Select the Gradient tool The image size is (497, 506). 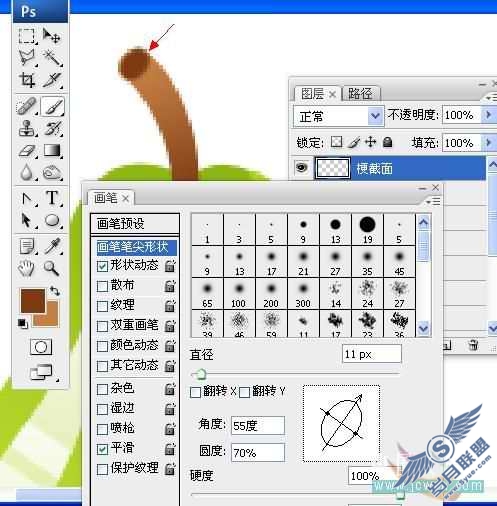pos(52,151)
